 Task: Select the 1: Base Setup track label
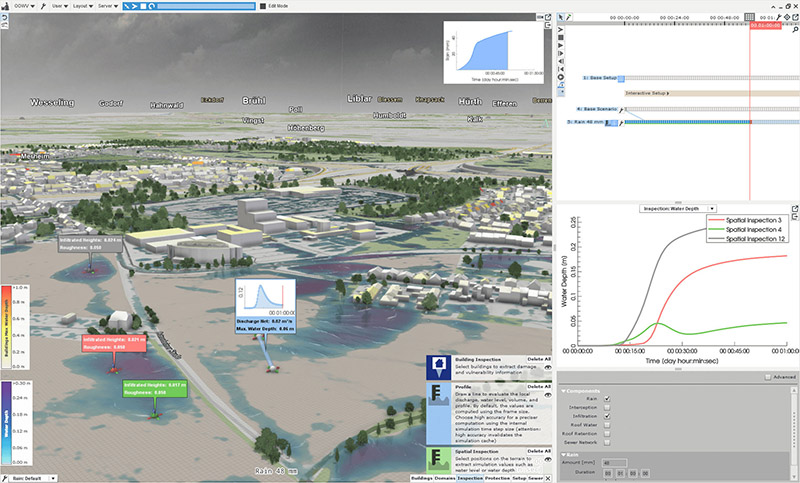coord(599,78)
